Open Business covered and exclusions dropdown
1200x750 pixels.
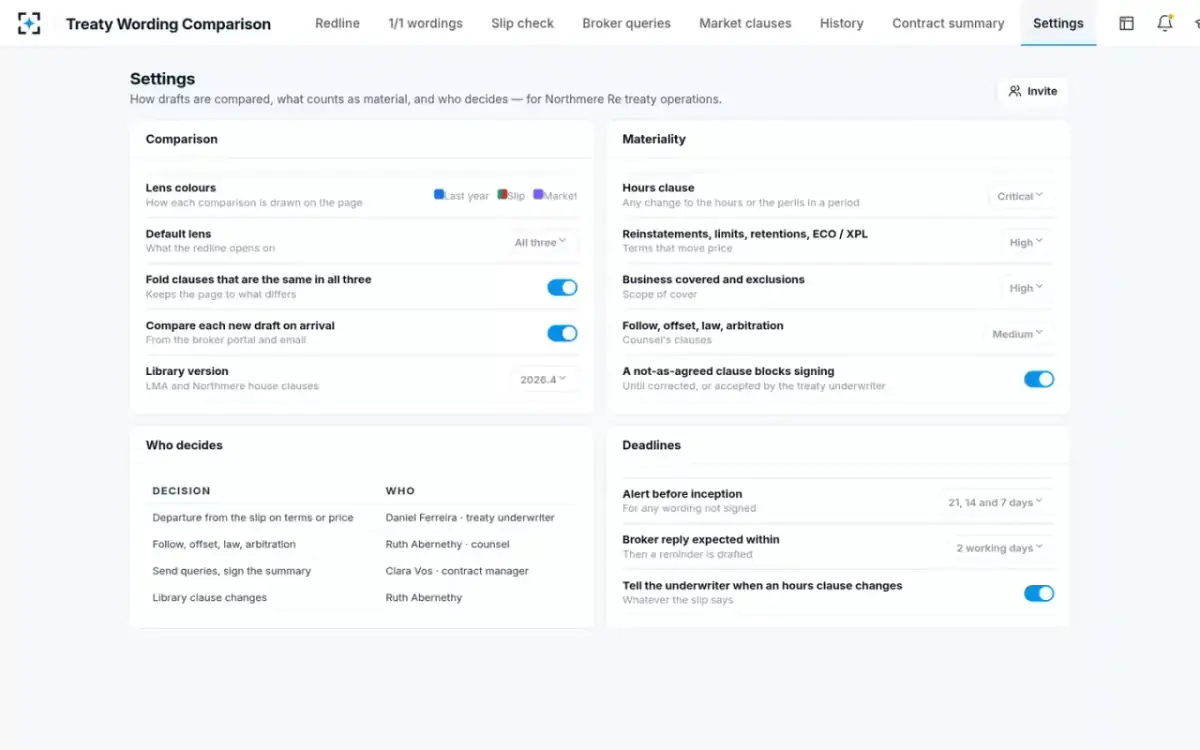1027,288
